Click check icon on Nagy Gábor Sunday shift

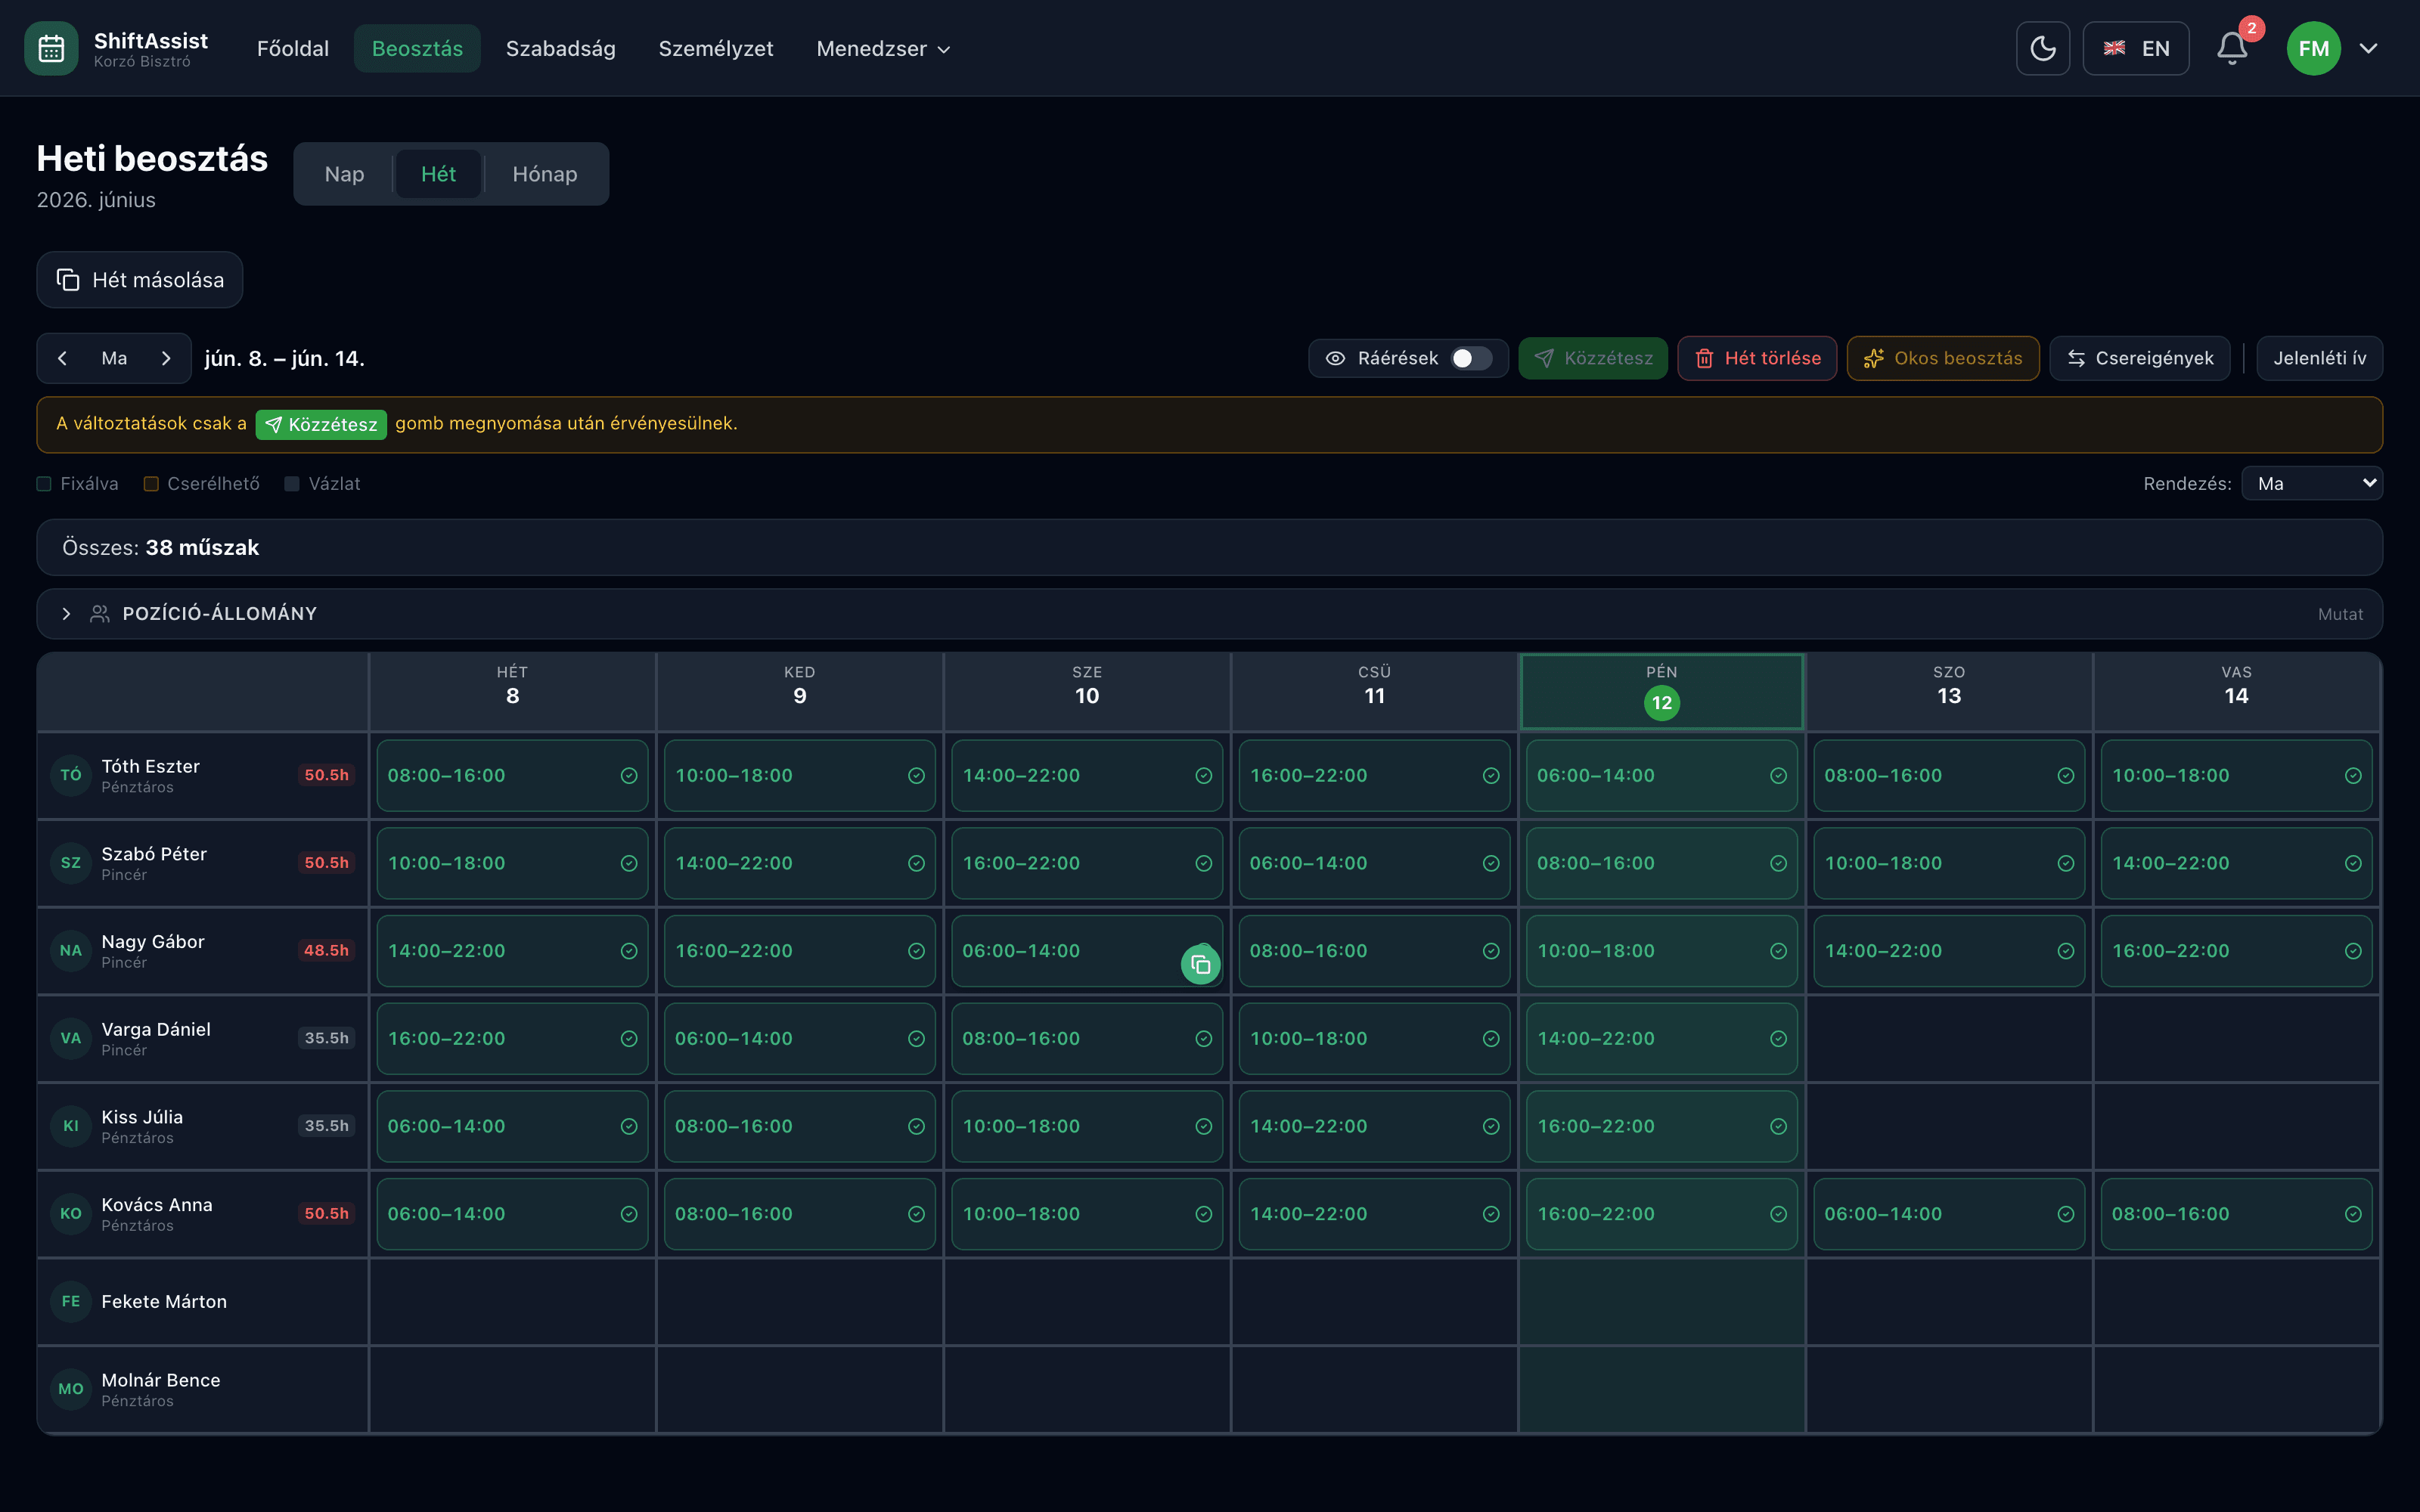point(2353,951)
